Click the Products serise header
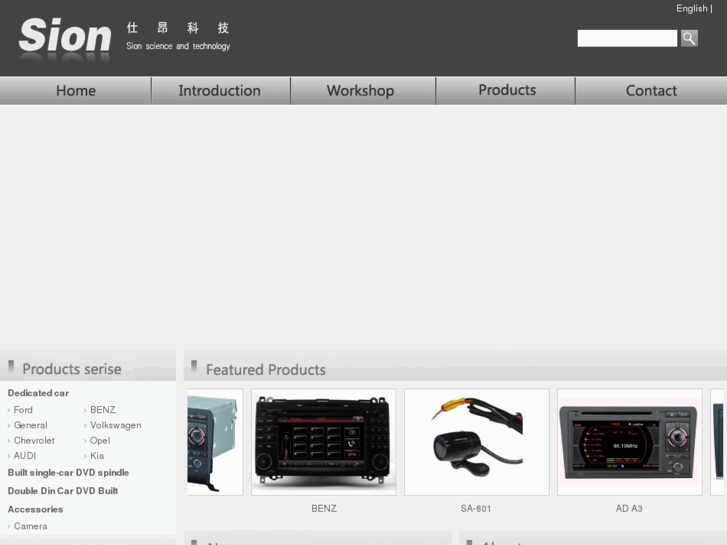This screenshot has width=727, height=545. (x=72, y=369)
